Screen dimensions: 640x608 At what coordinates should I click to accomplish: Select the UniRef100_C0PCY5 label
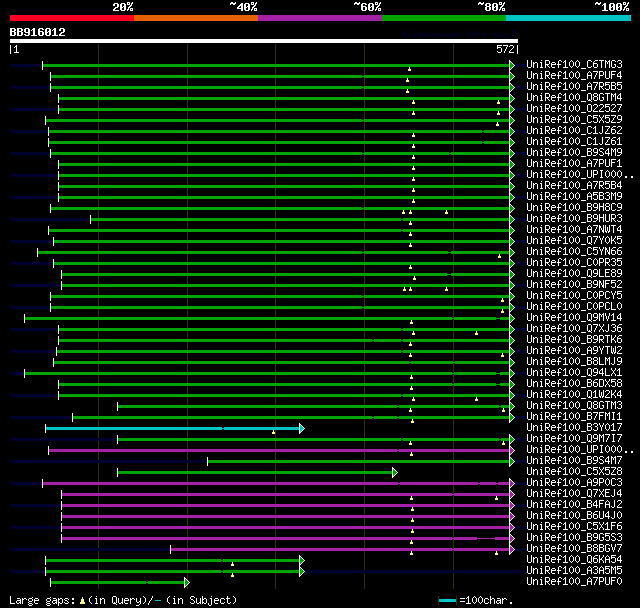(574, 296)
